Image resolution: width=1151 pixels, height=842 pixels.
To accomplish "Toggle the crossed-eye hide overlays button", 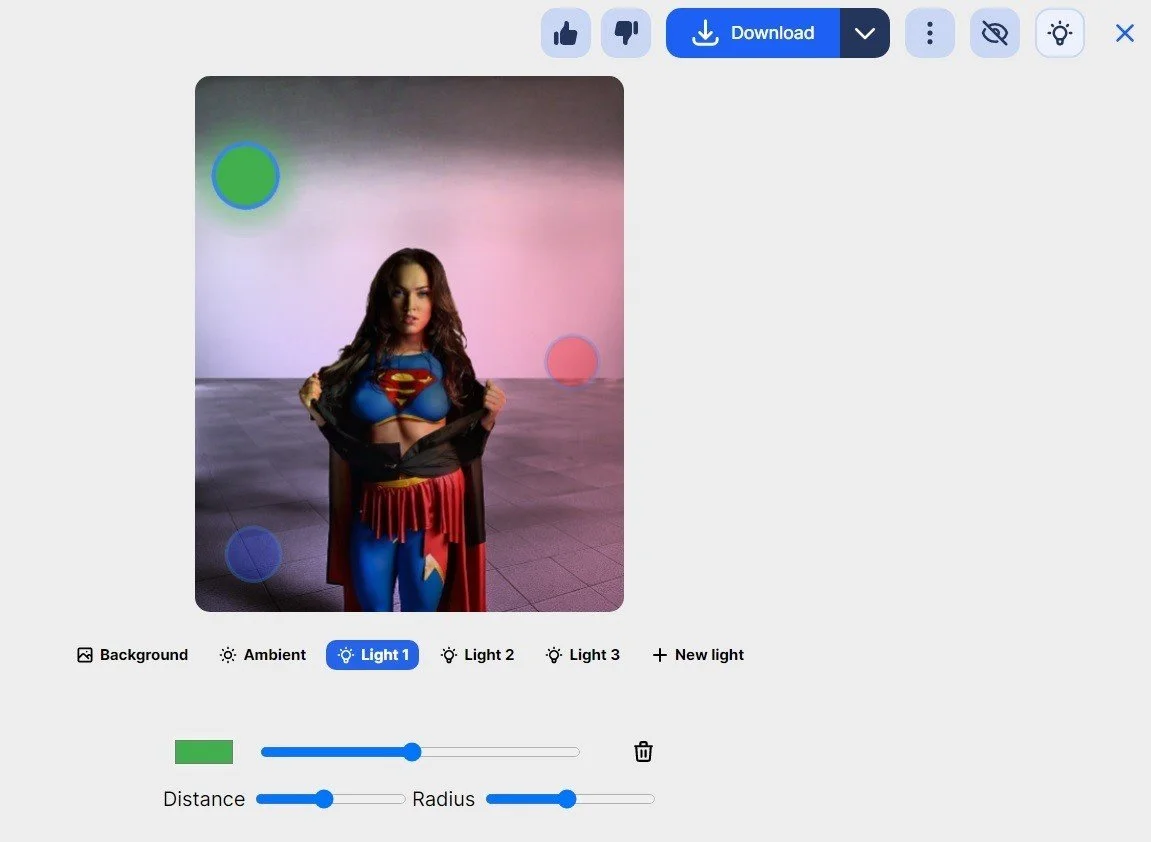I will tap(995, 33).
